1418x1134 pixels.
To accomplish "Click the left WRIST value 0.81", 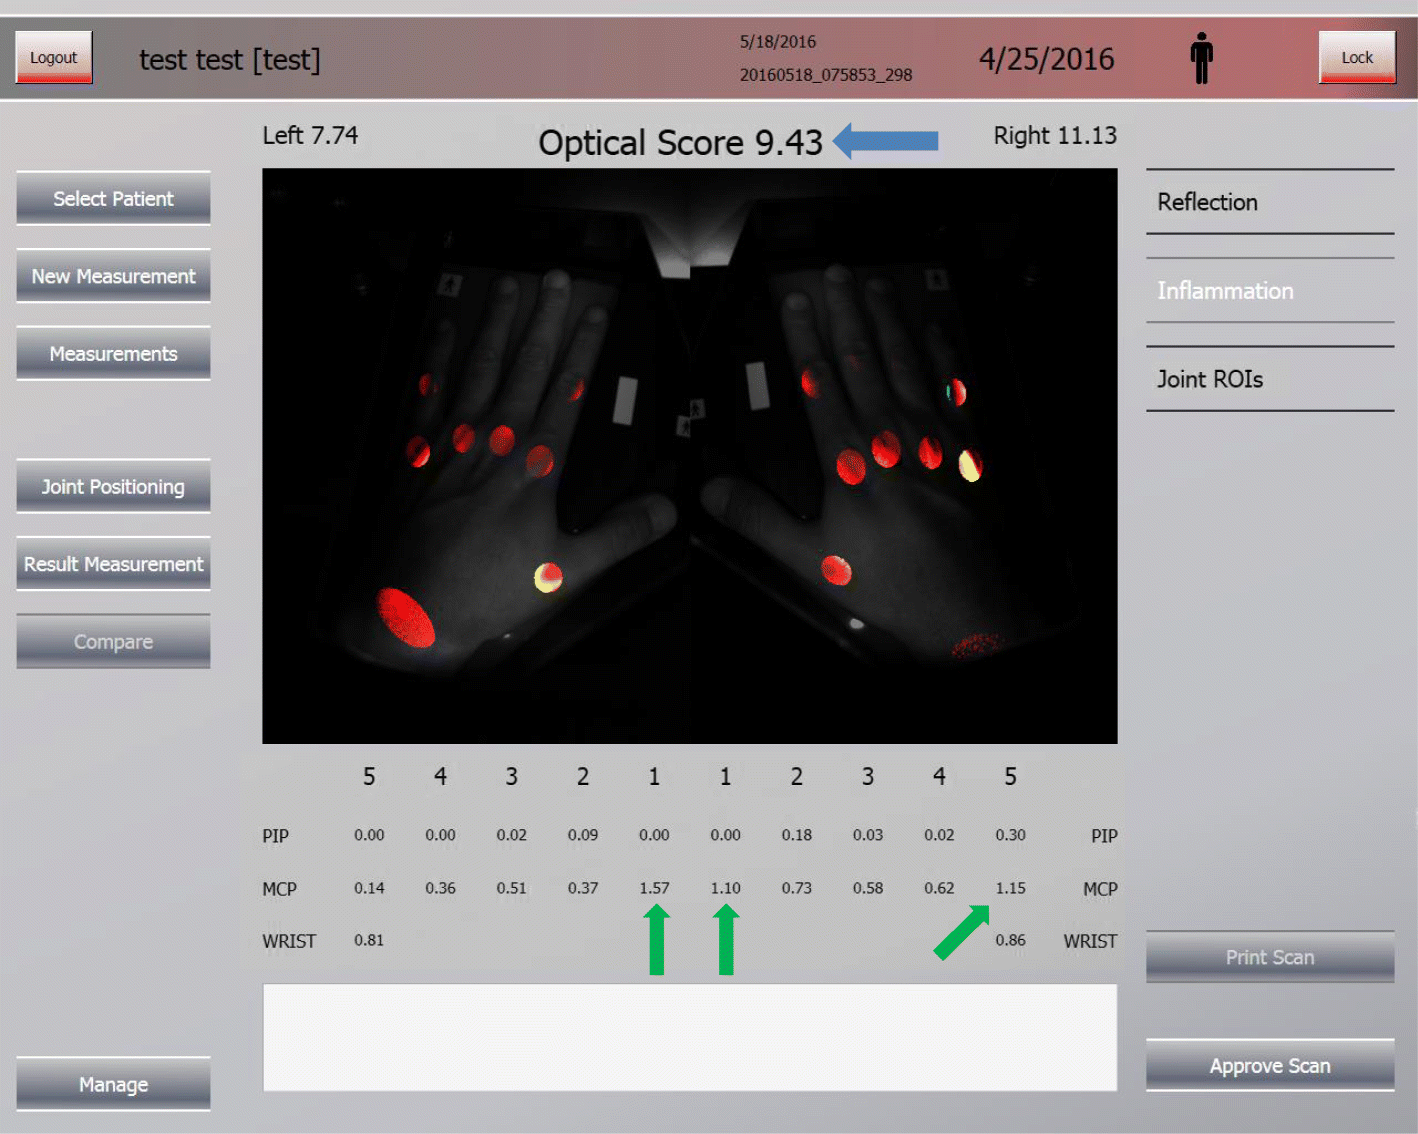I will [369, 940].
